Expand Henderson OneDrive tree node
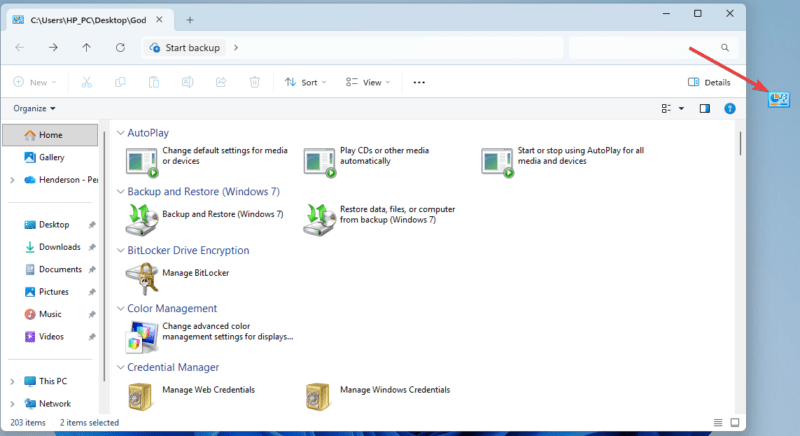Screen dimensions: 800x436 click(x=12, y=180)
